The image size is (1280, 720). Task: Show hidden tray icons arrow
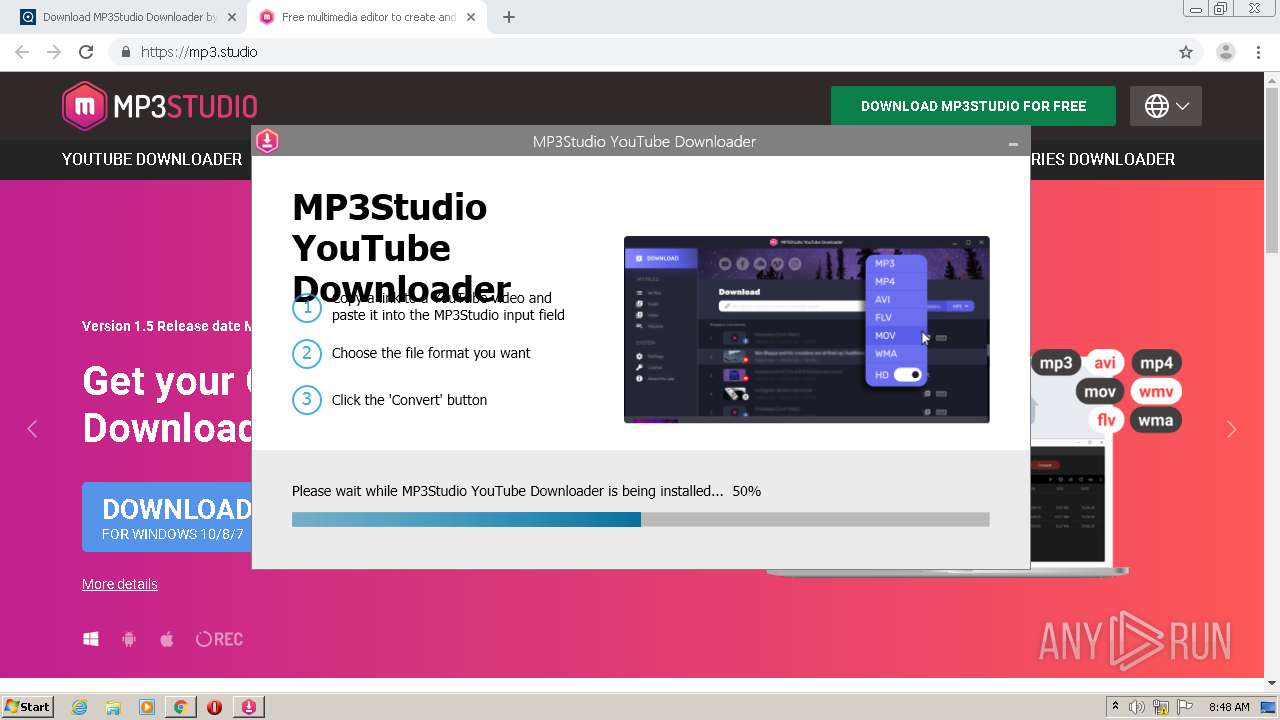point(1115,707)
